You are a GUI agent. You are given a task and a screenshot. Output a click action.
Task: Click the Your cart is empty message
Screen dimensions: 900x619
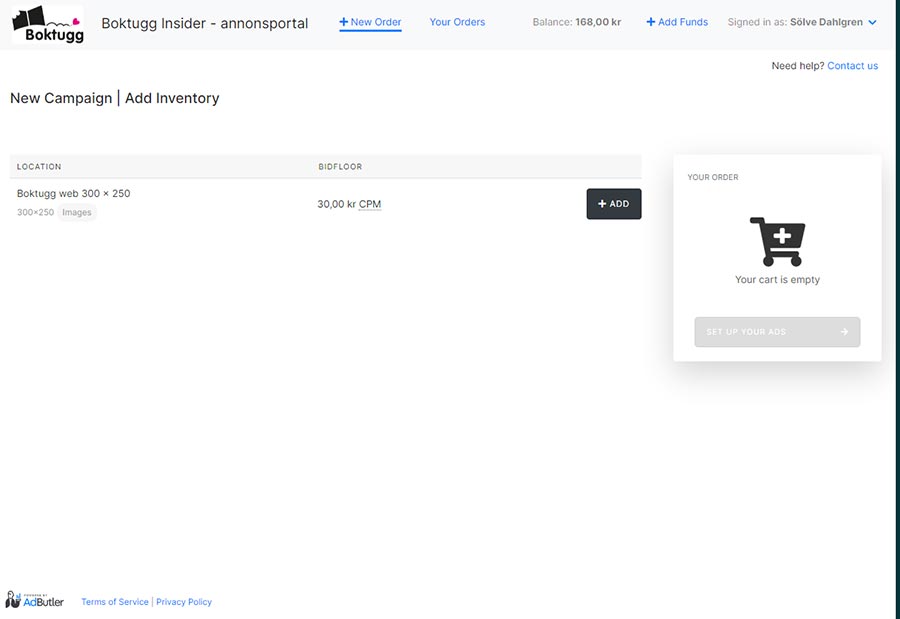(x=777, y=280)
